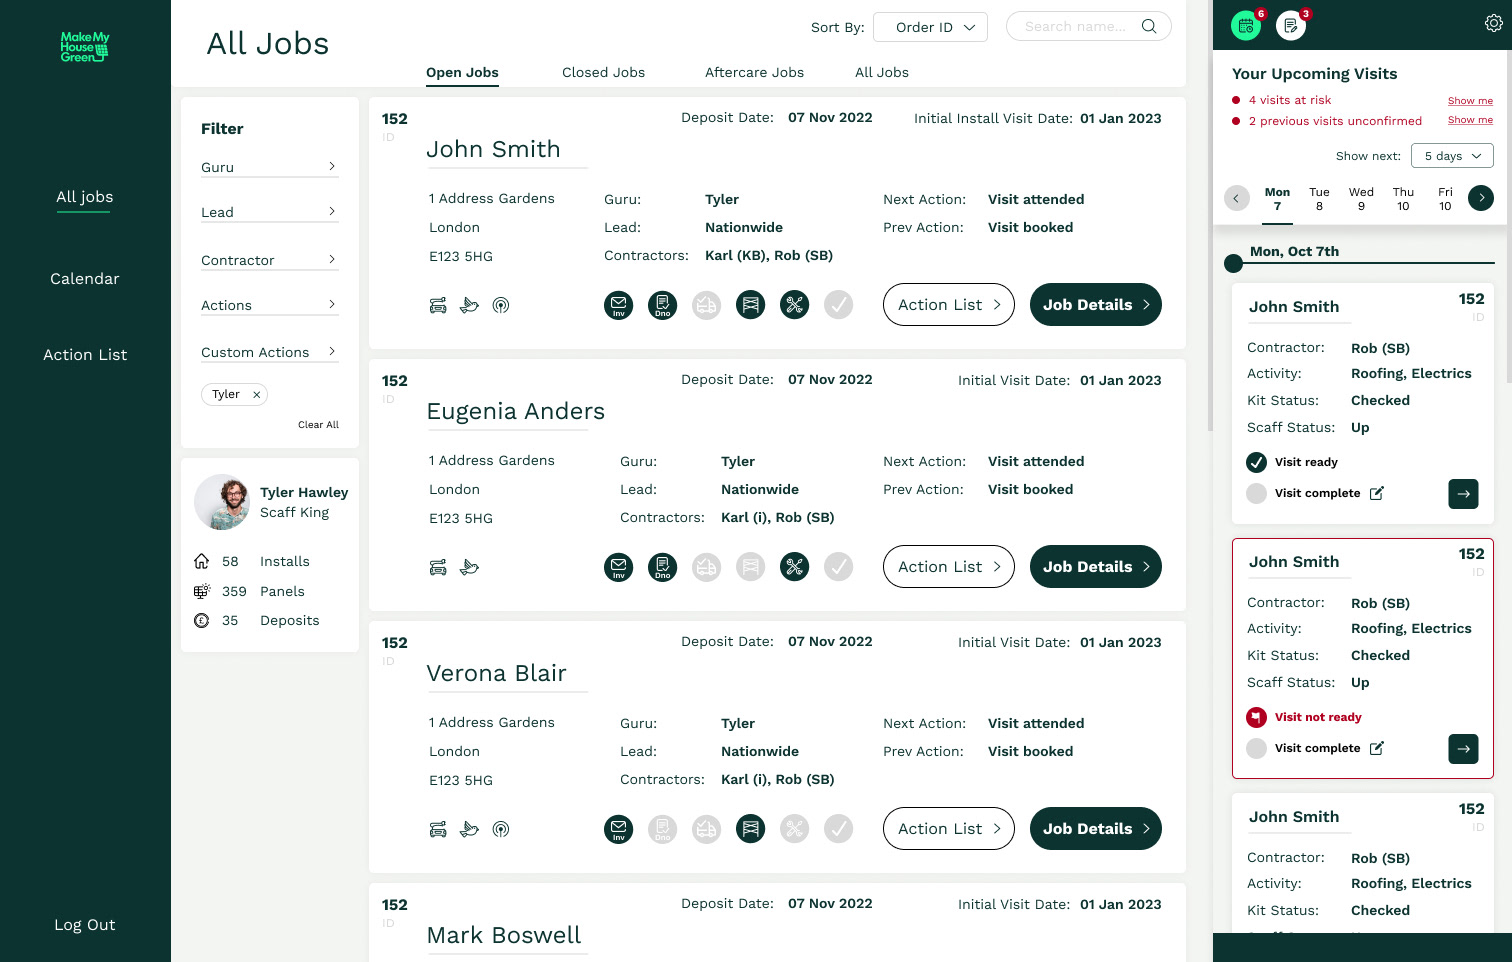Expand the Actions filter
Screen dimensions: 1512x962
270,305
